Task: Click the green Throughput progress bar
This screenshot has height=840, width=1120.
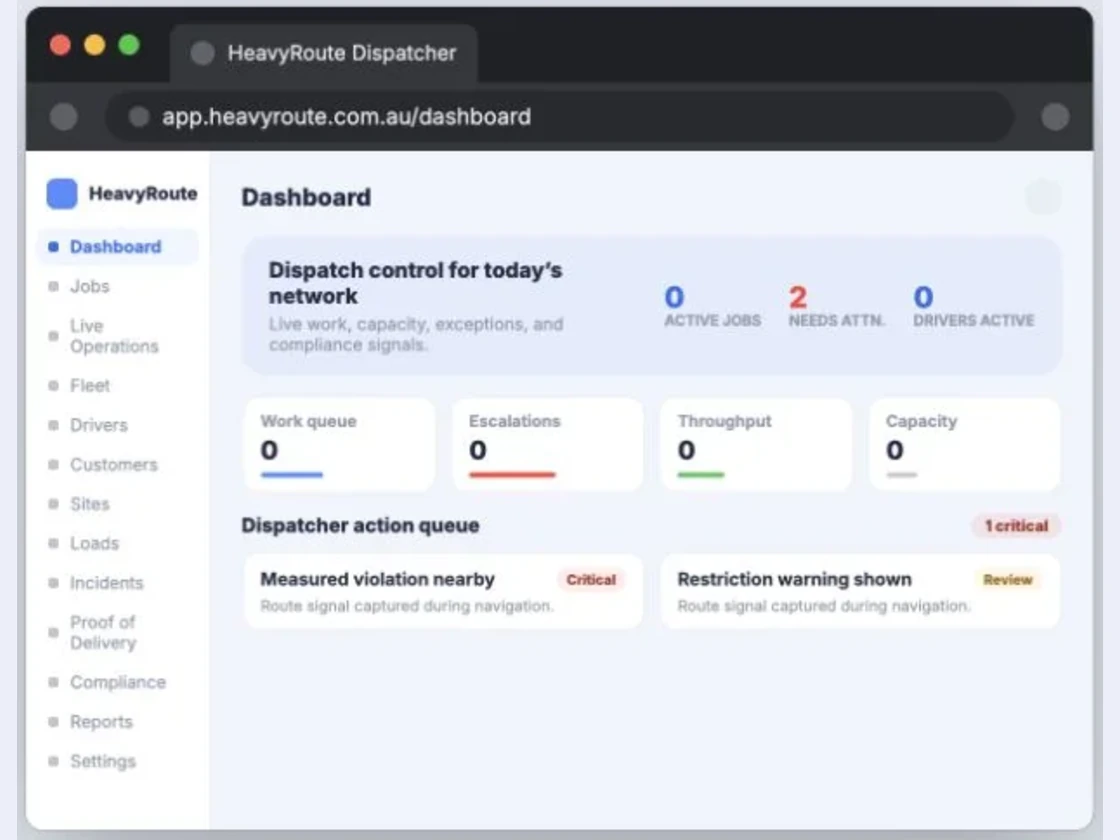Action: coord(701,474)
